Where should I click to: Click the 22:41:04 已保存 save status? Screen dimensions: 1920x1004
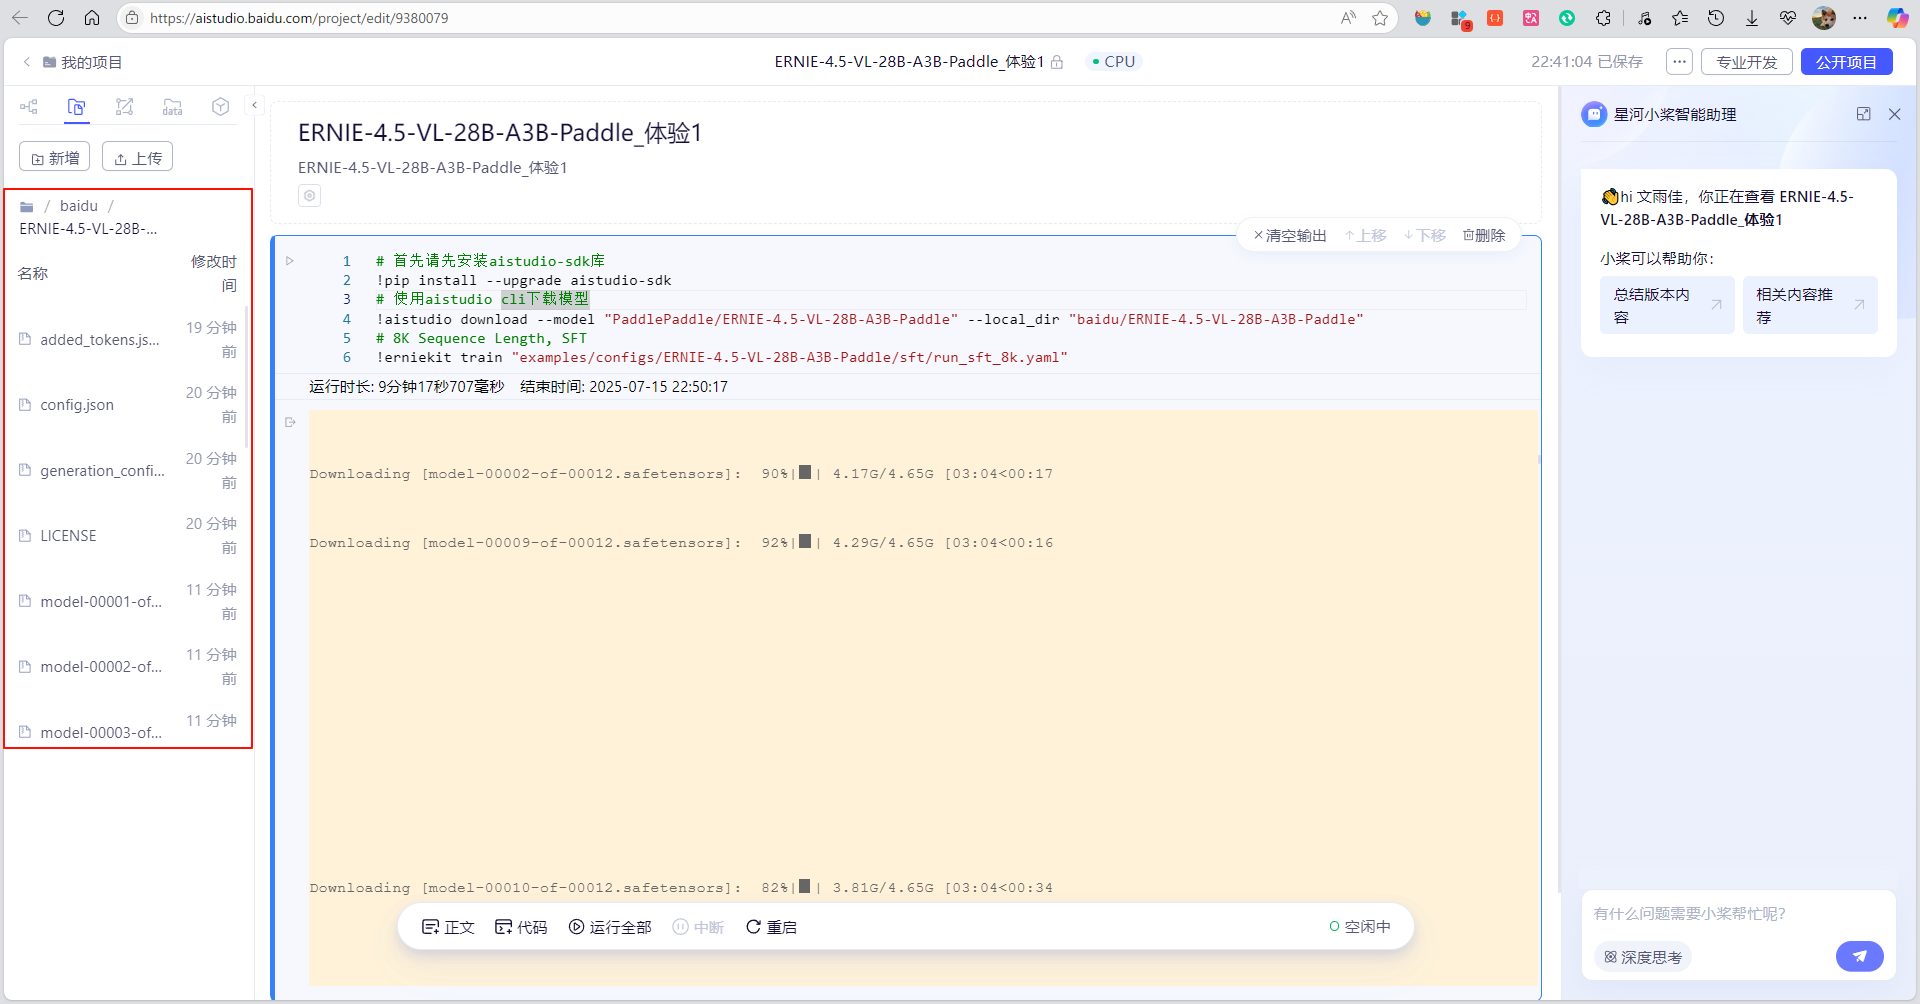(x=1587, y=62)
